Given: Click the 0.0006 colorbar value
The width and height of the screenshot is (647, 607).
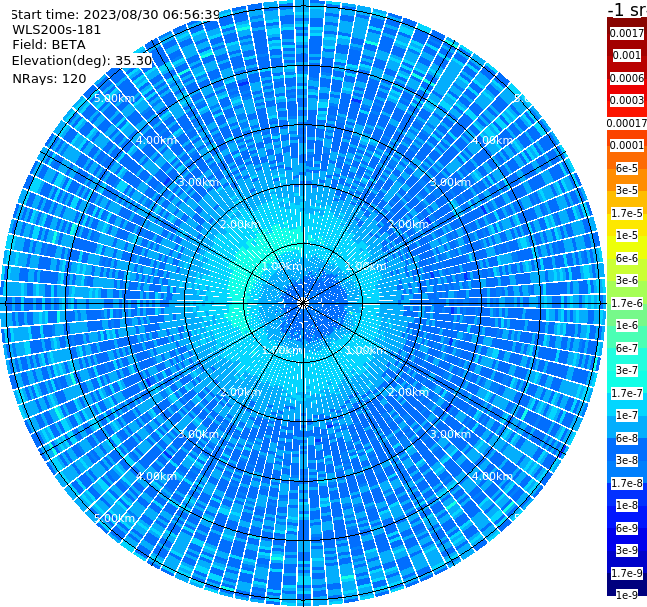Looking at the screenshot, I should point(627,78).
